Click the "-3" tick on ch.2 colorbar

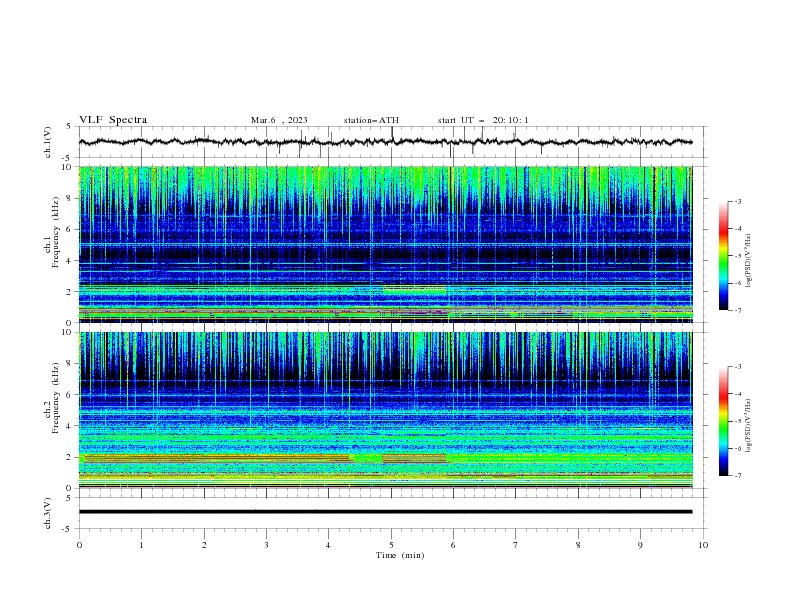coord(737,367)
